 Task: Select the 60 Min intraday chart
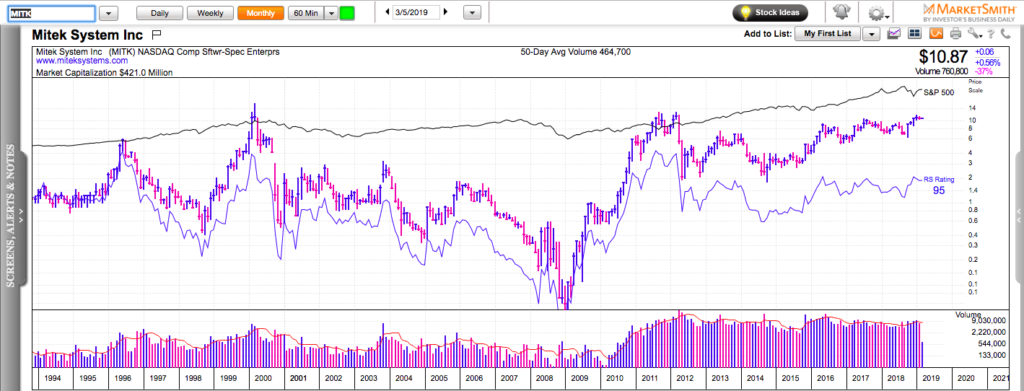click(x=306, y=13)
